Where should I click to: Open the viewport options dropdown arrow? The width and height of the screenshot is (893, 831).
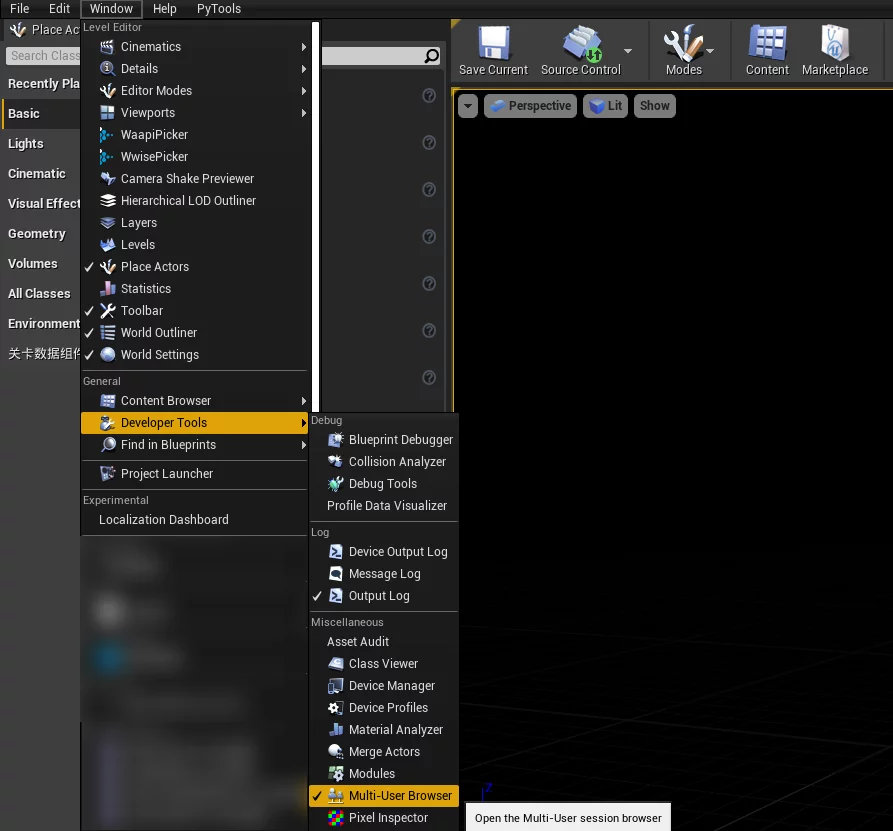[x=468, y=106]
